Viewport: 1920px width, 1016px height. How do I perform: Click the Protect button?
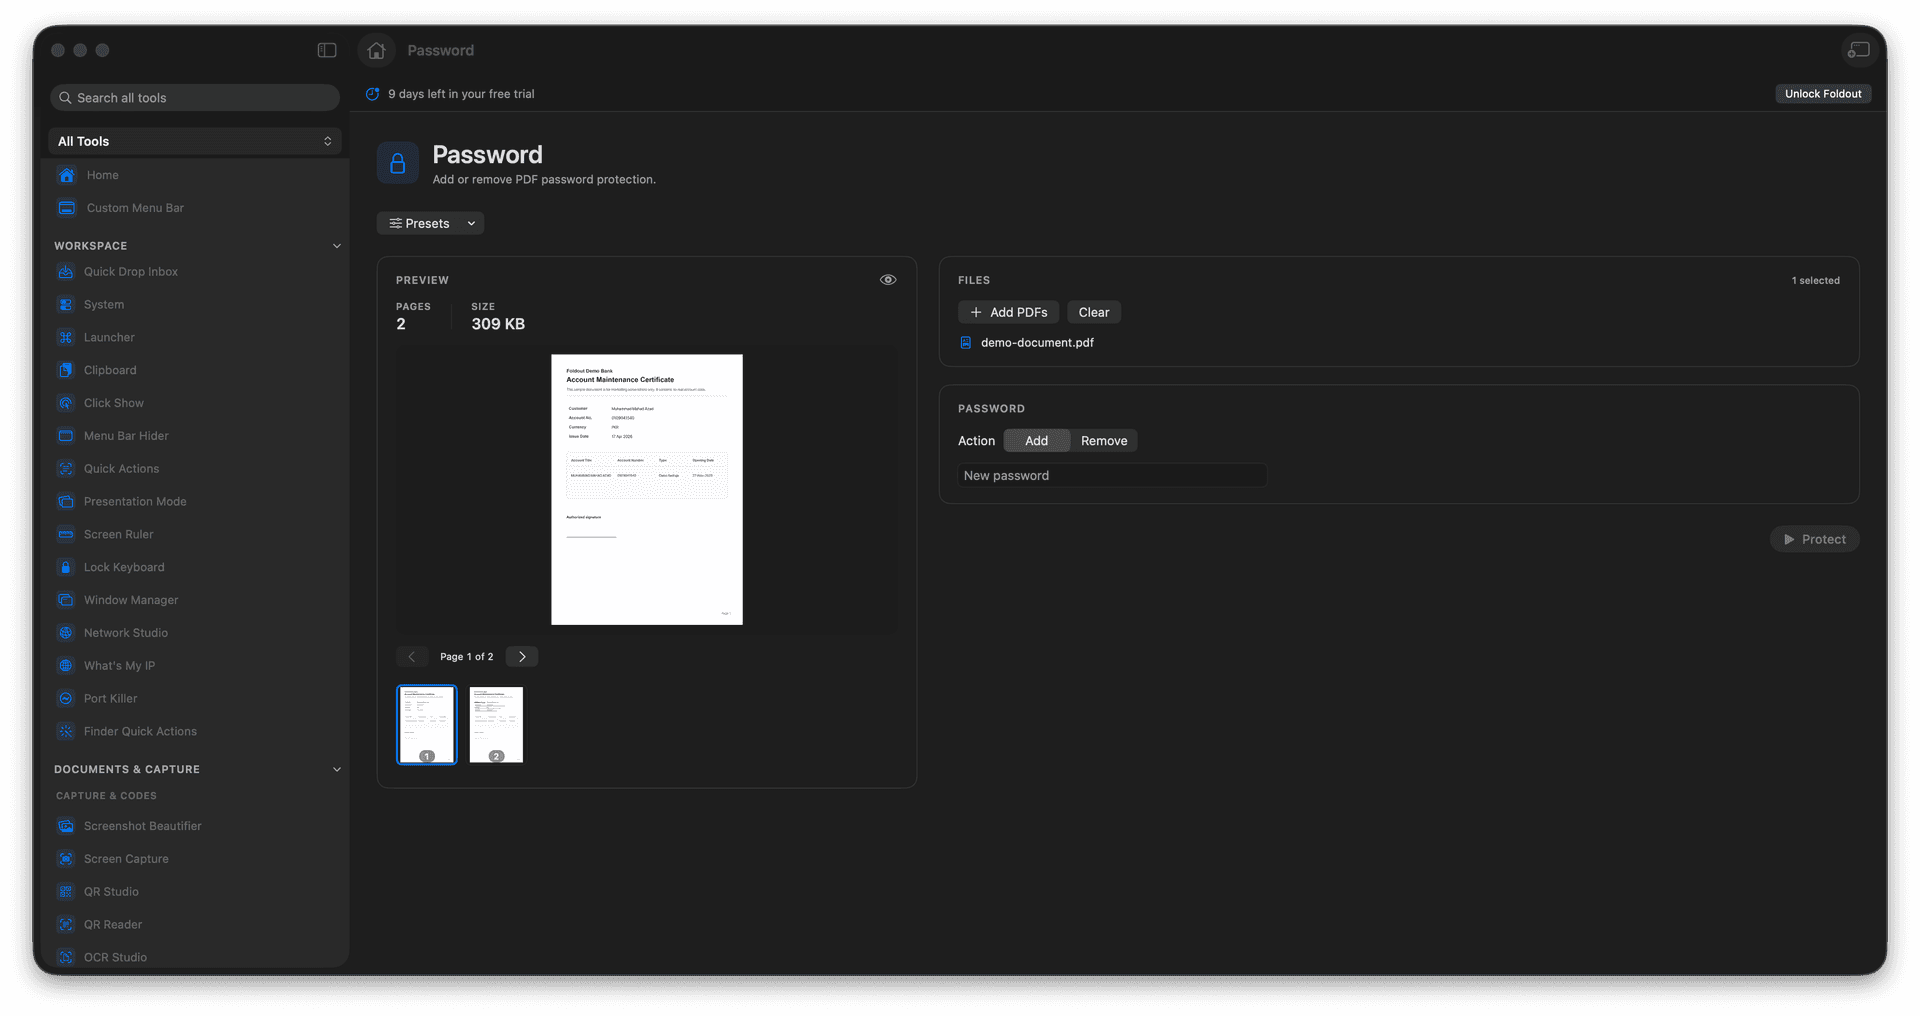[1815, 539]
